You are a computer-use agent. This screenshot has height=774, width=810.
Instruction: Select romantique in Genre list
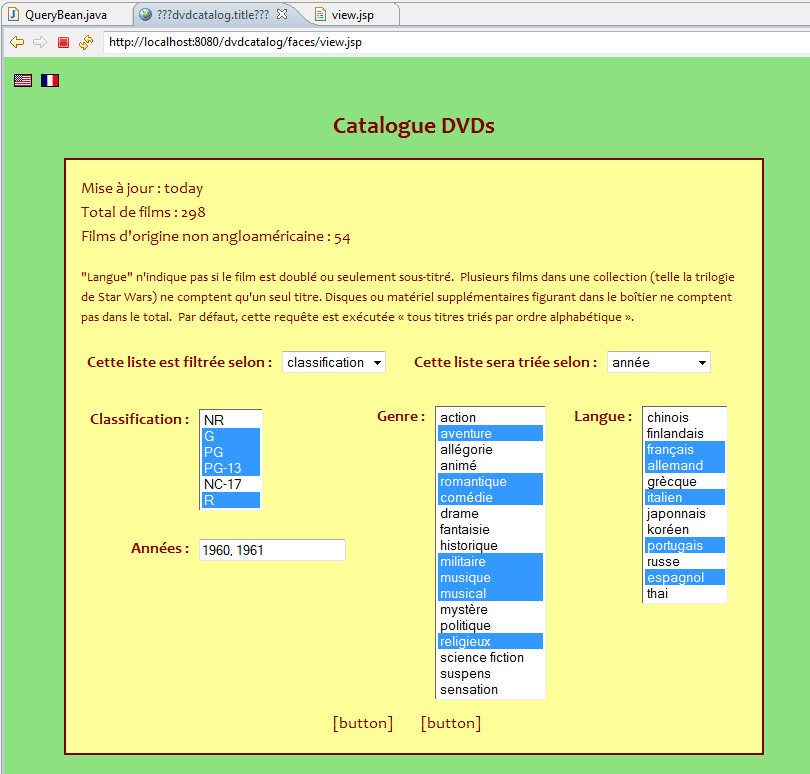490,481
